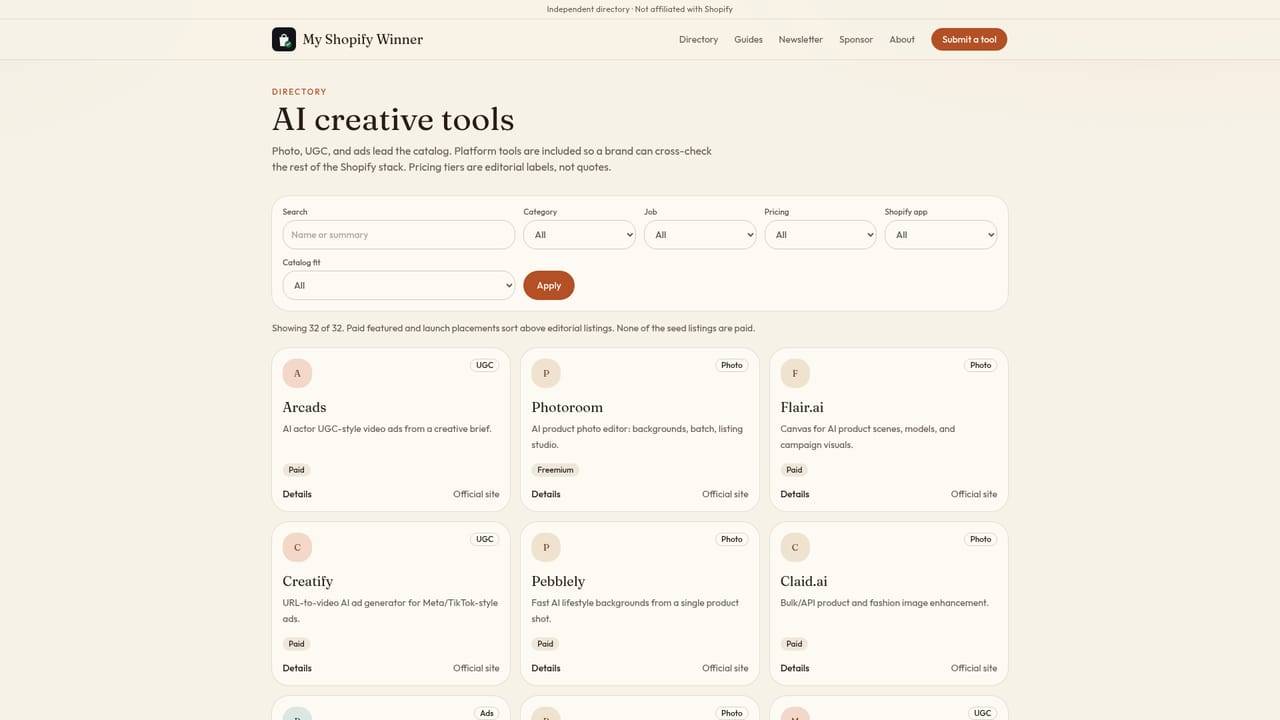The height and width of the screenshot is (720, 1280).
Task: Click the UGC tag on the Creatify card
Action: point(485,539)
